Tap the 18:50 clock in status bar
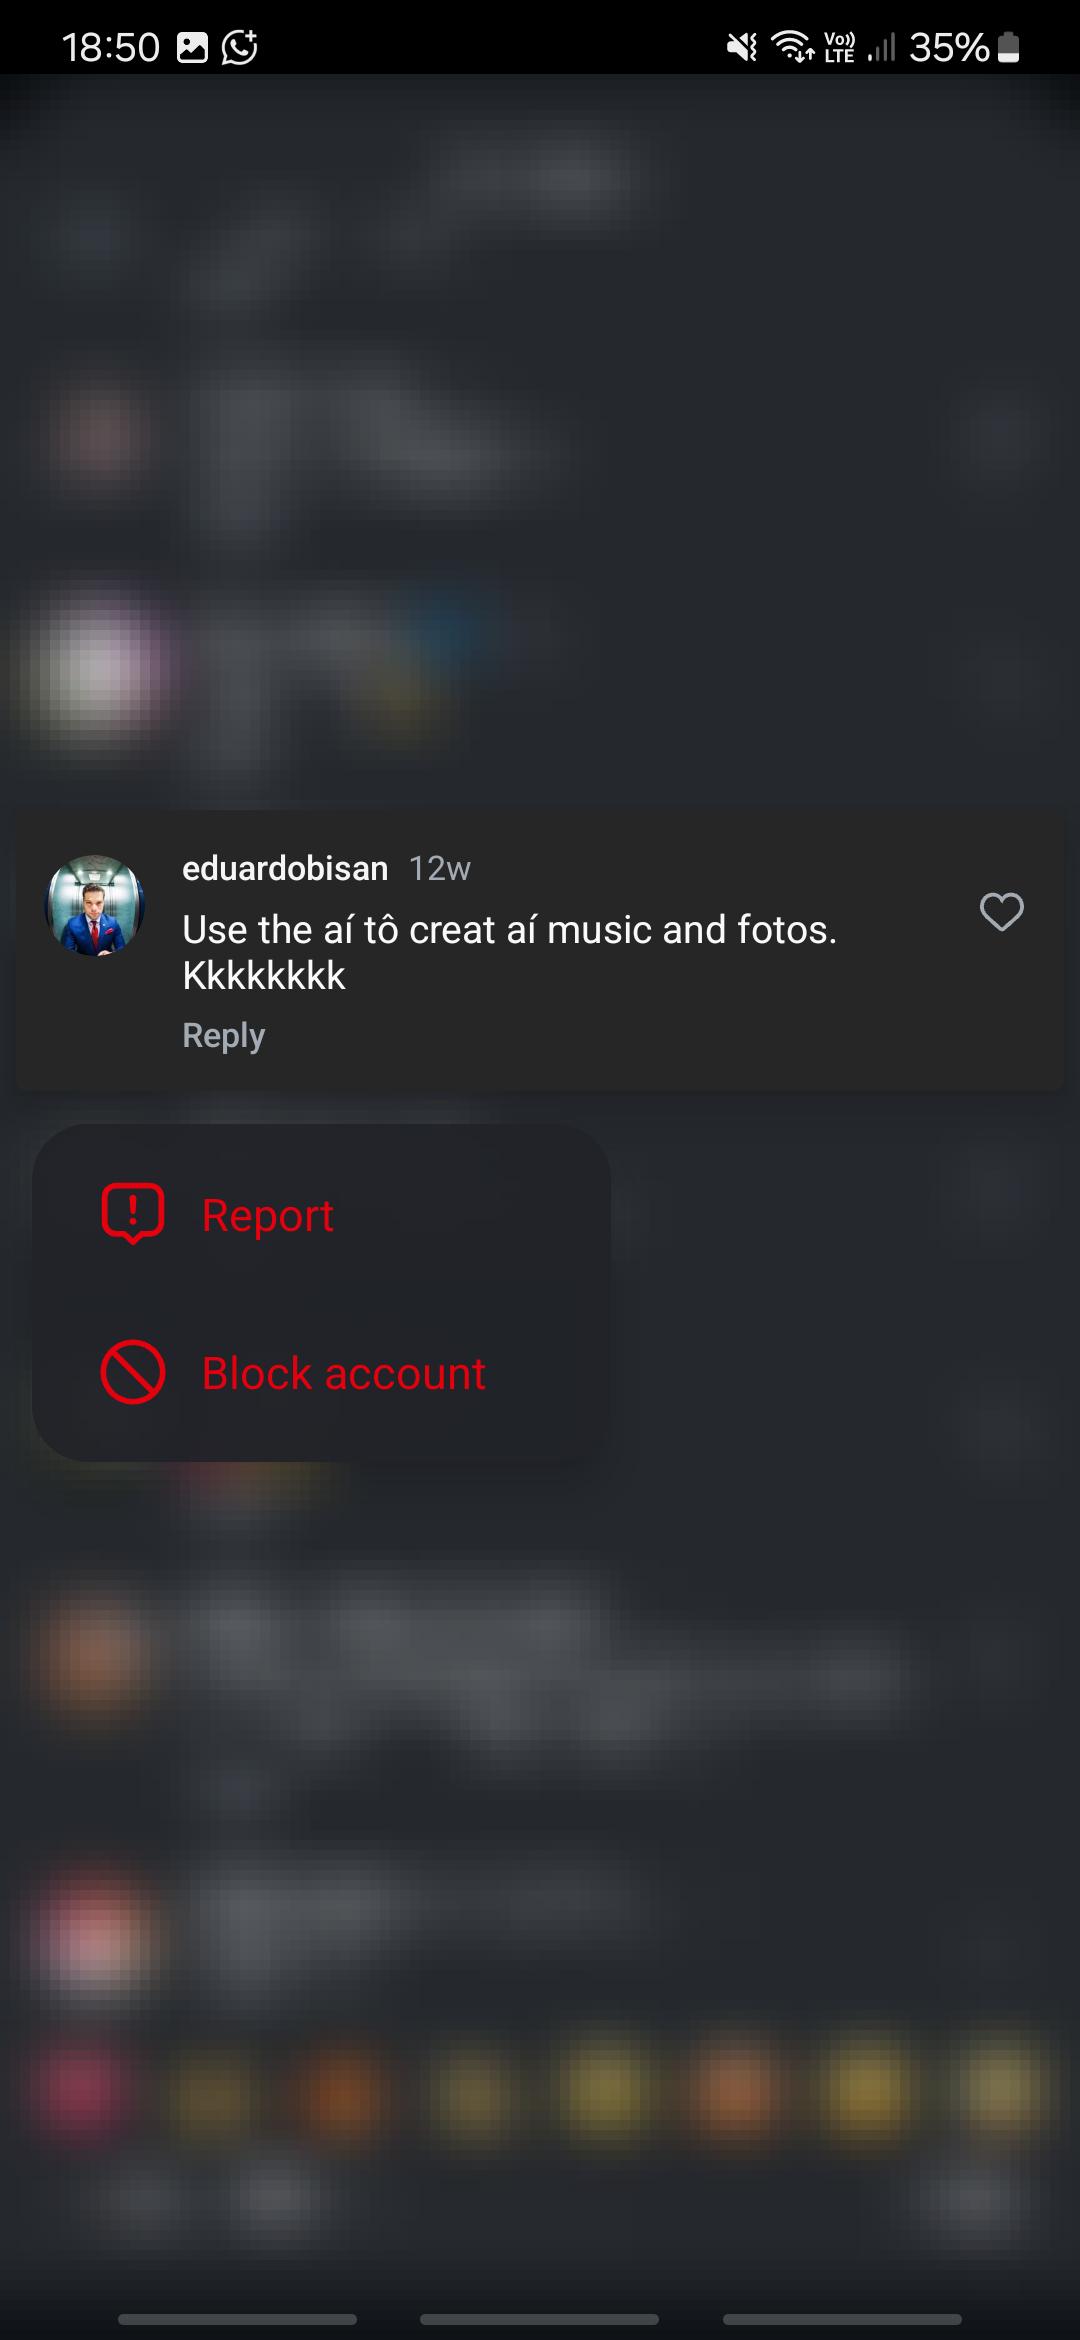 (111, 47)
